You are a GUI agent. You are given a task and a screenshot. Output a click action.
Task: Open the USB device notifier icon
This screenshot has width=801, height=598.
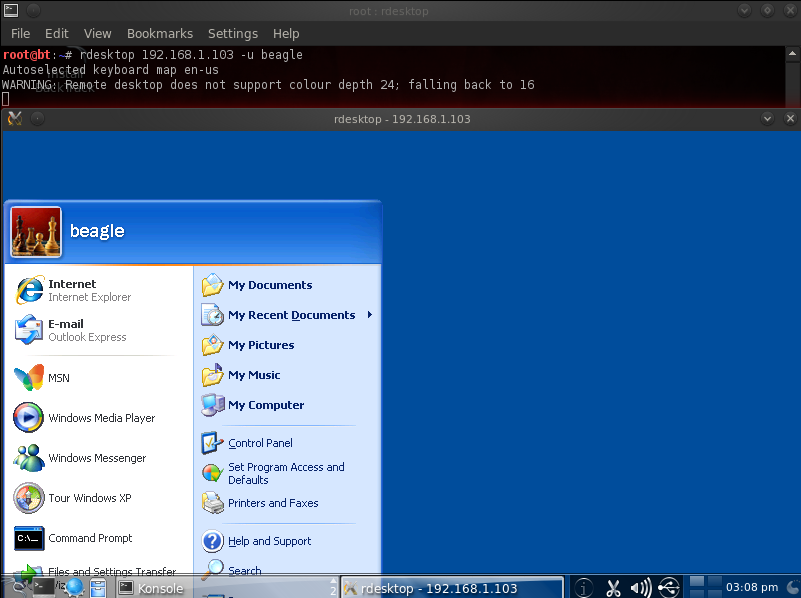668,587
